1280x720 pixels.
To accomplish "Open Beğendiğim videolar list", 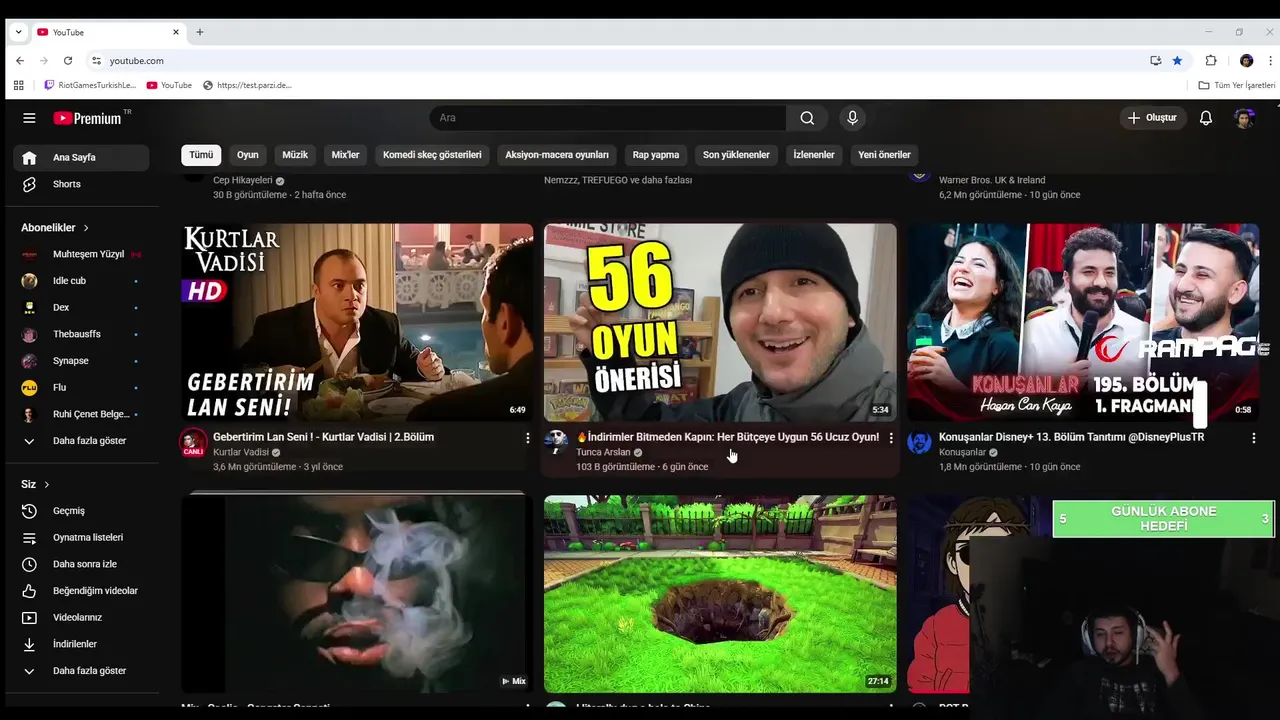I will 81,591.
